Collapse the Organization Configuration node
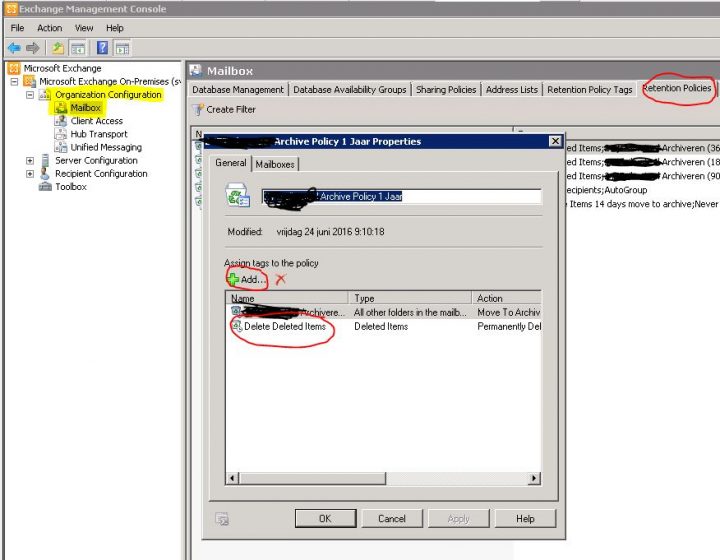This screenshot has height=560, width=720. click(30, 95)
